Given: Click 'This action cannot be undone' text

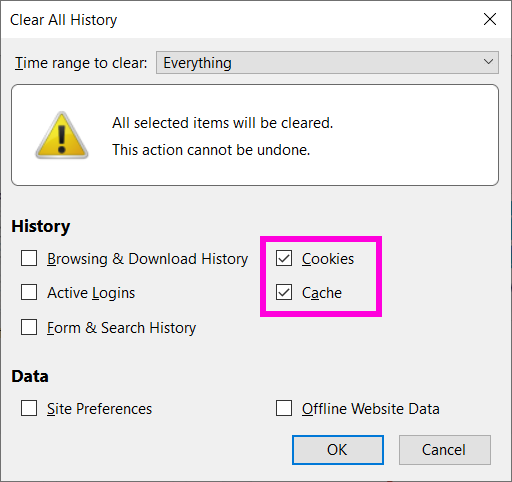Looking at the screenshot, I should [211, 150].
